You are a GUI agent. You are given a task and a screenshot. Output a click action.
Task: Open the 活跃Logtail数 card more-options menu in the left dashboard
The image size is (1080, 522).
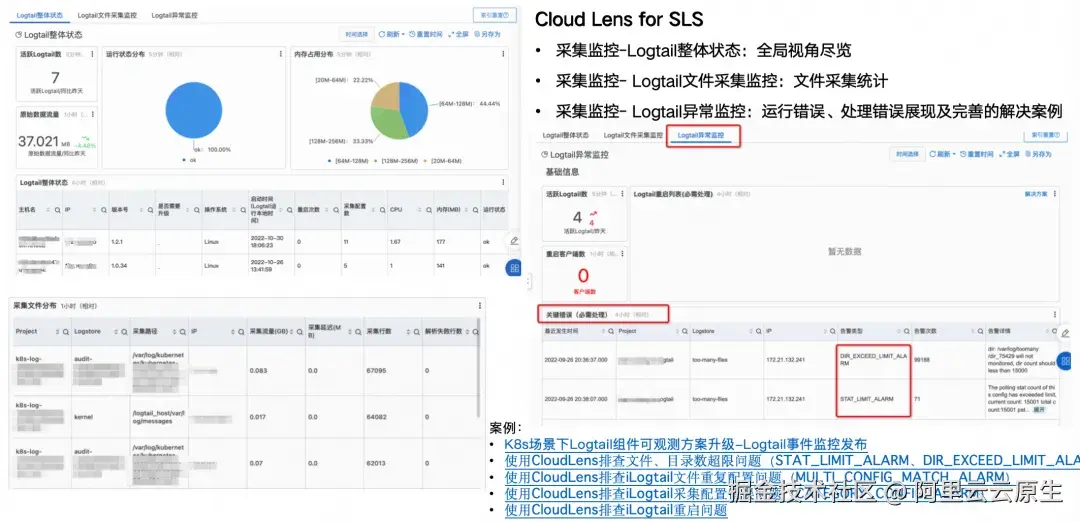[x=92, y=54]
